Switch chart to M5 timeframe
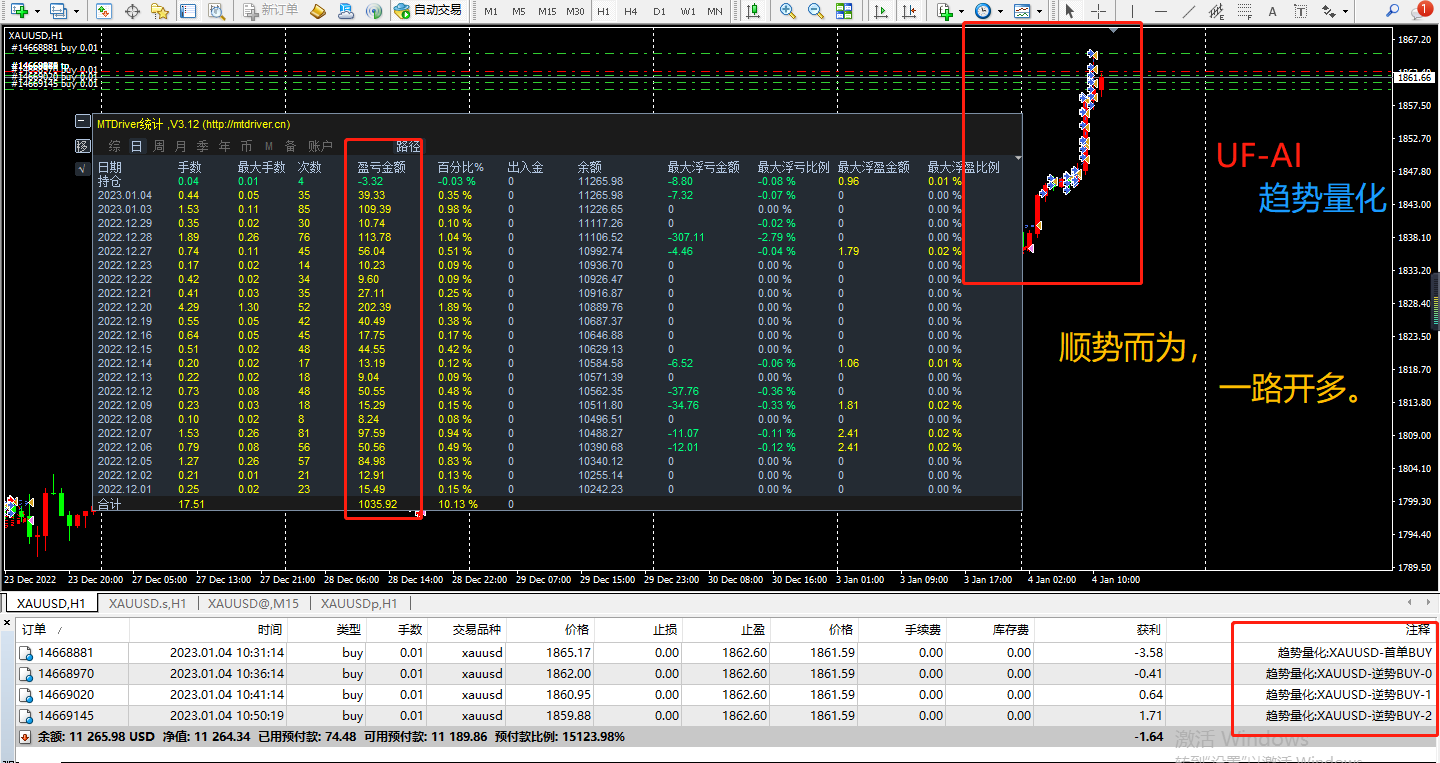This screenshot has height=763, width=1440. tap(519, 11)
